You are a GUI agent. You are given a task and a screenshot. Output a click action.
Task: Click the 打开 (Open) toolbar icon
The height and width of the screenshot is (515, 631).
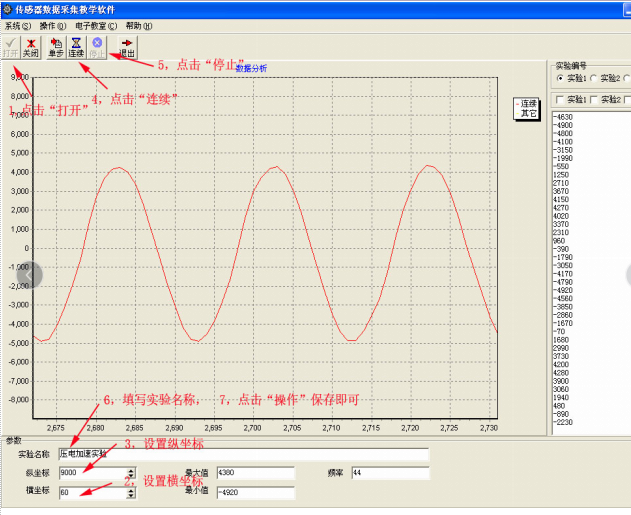tap(10, 47)
